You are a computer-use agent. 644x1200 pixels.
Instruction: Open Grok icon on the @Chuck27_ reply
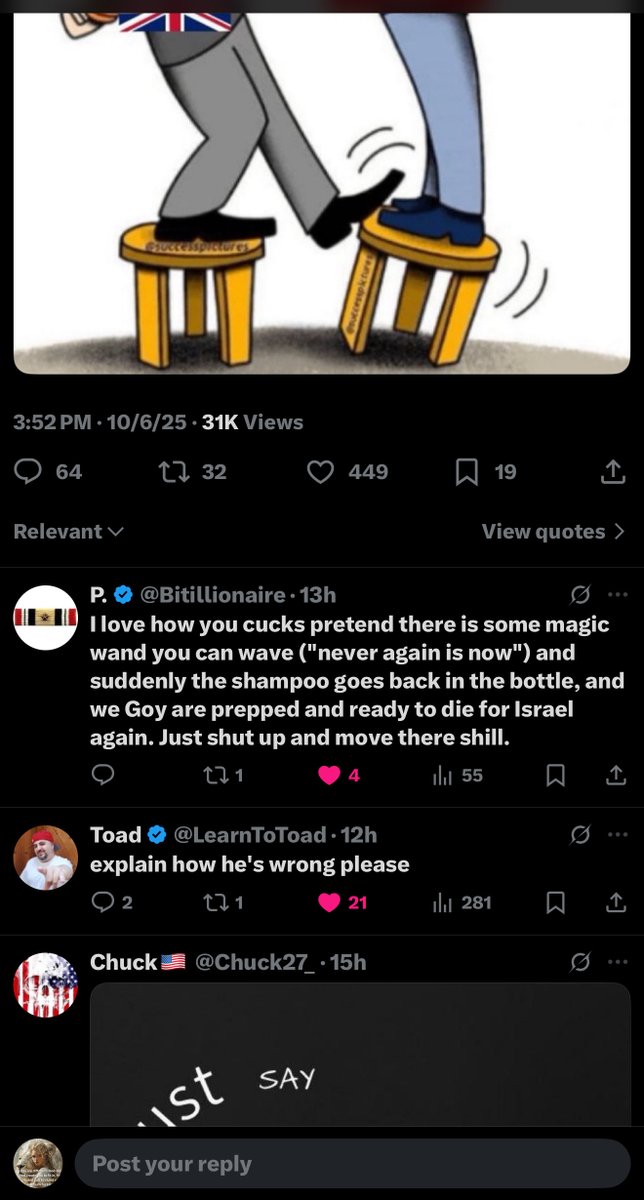[579, 962]
